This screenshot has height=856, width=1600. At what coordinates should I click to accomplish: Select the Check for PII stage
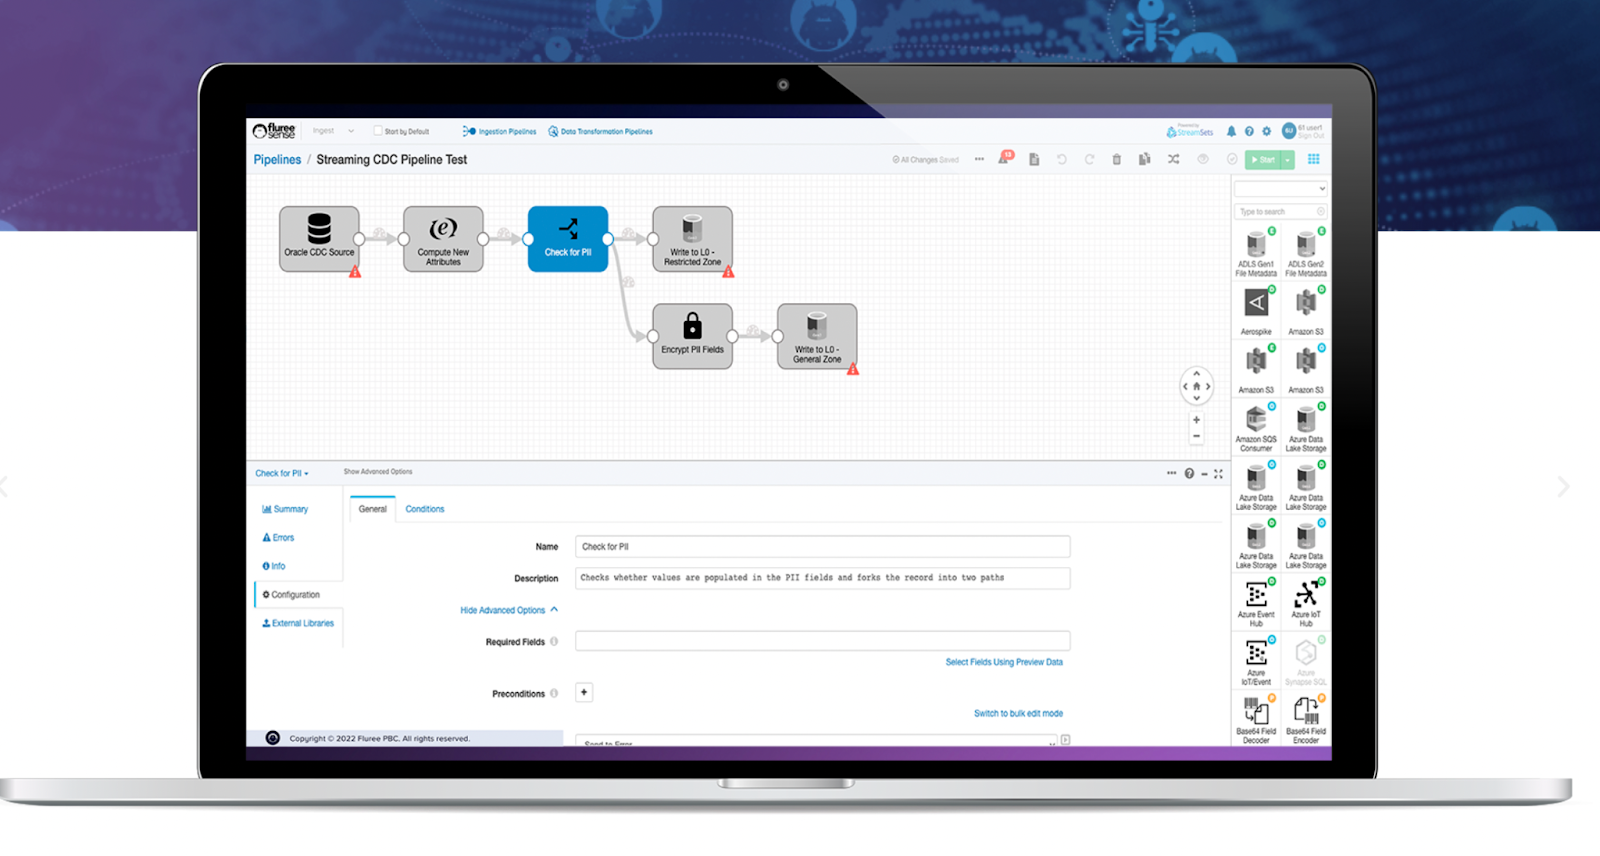pyautogui.click(x=568, y=239)
